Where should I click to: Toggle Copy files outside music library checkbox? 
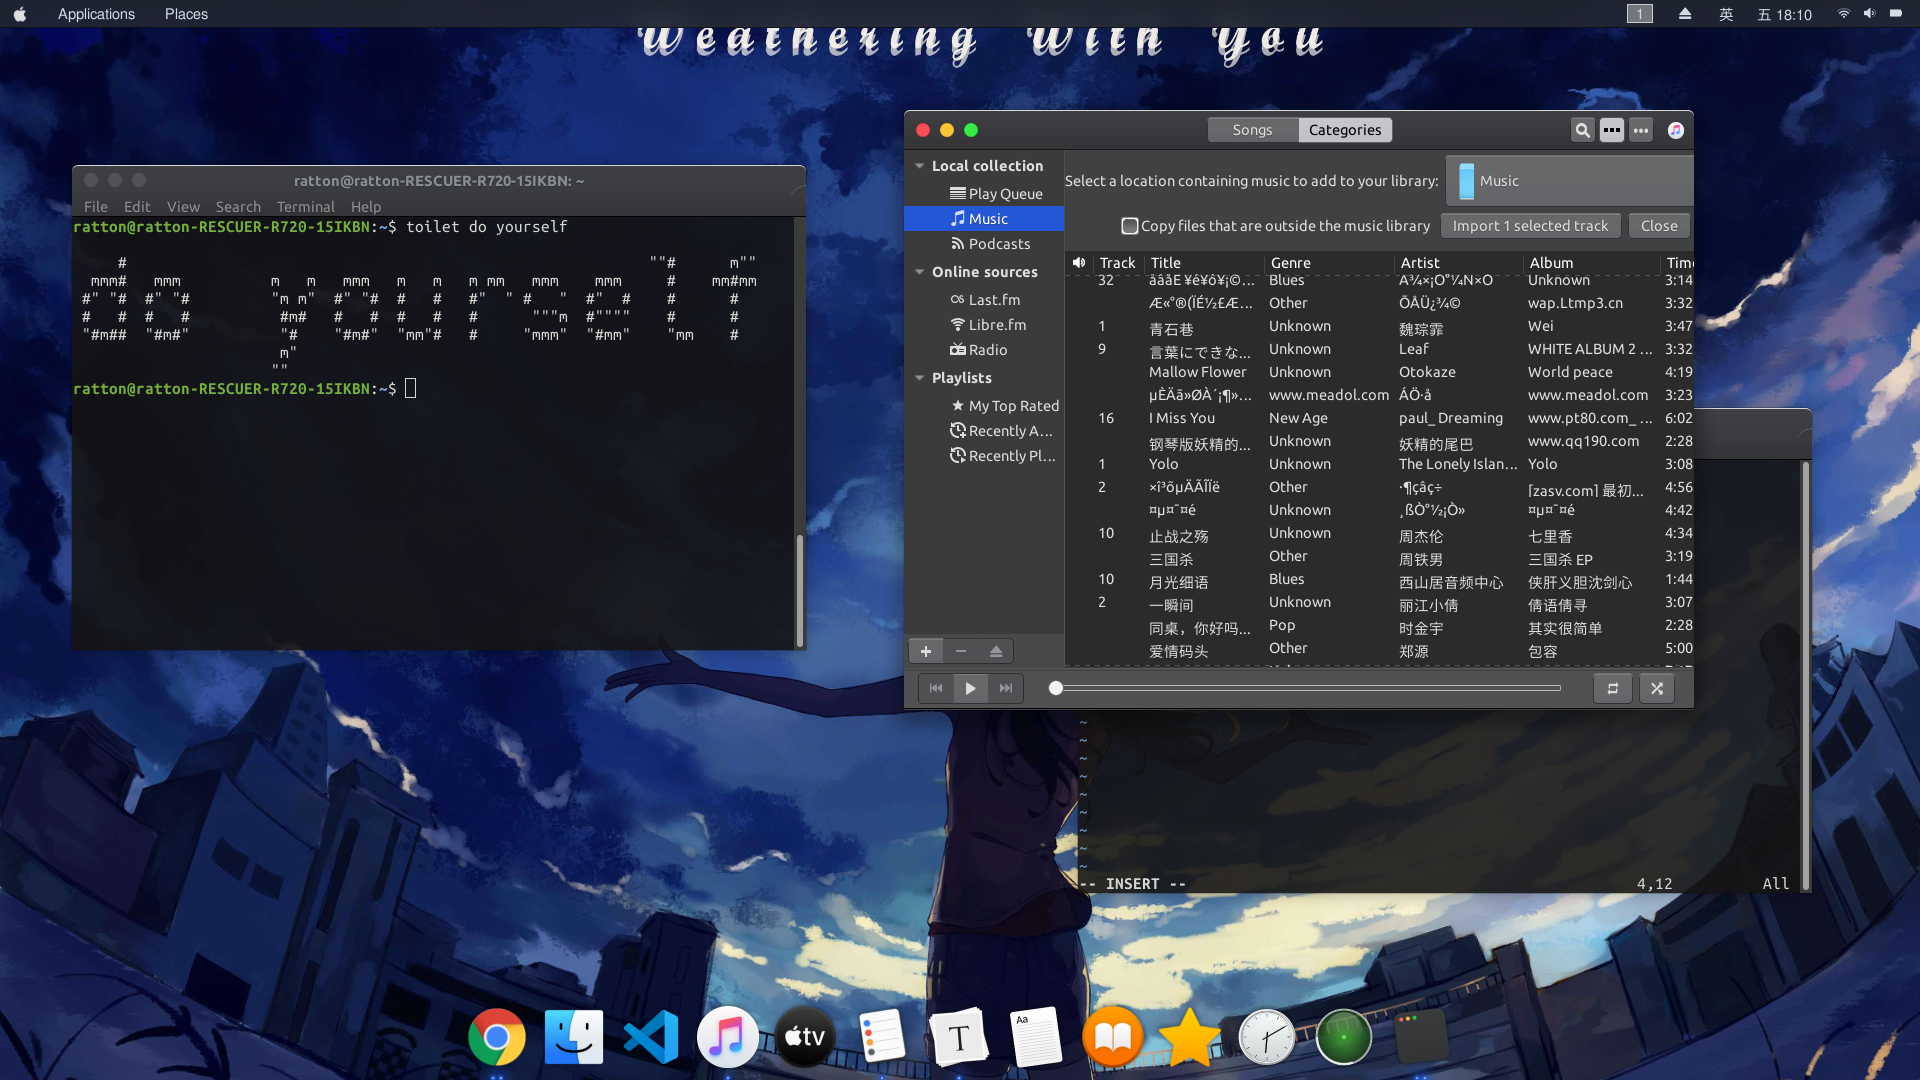[x=1130, y=225]
